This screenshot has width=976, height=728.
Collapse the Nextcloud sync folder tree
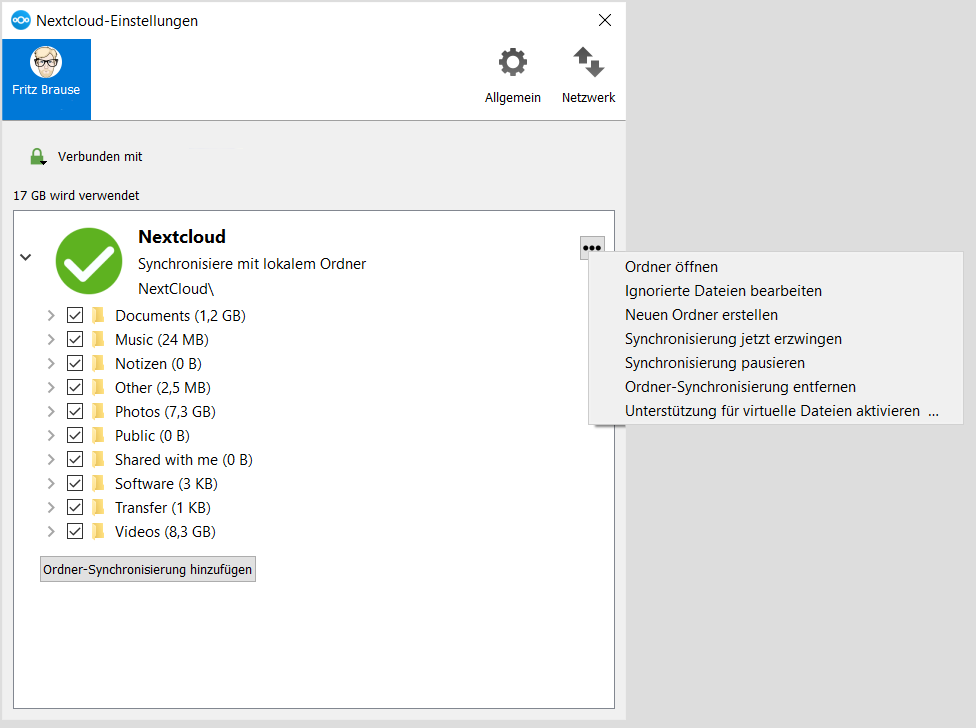[26, 257]
